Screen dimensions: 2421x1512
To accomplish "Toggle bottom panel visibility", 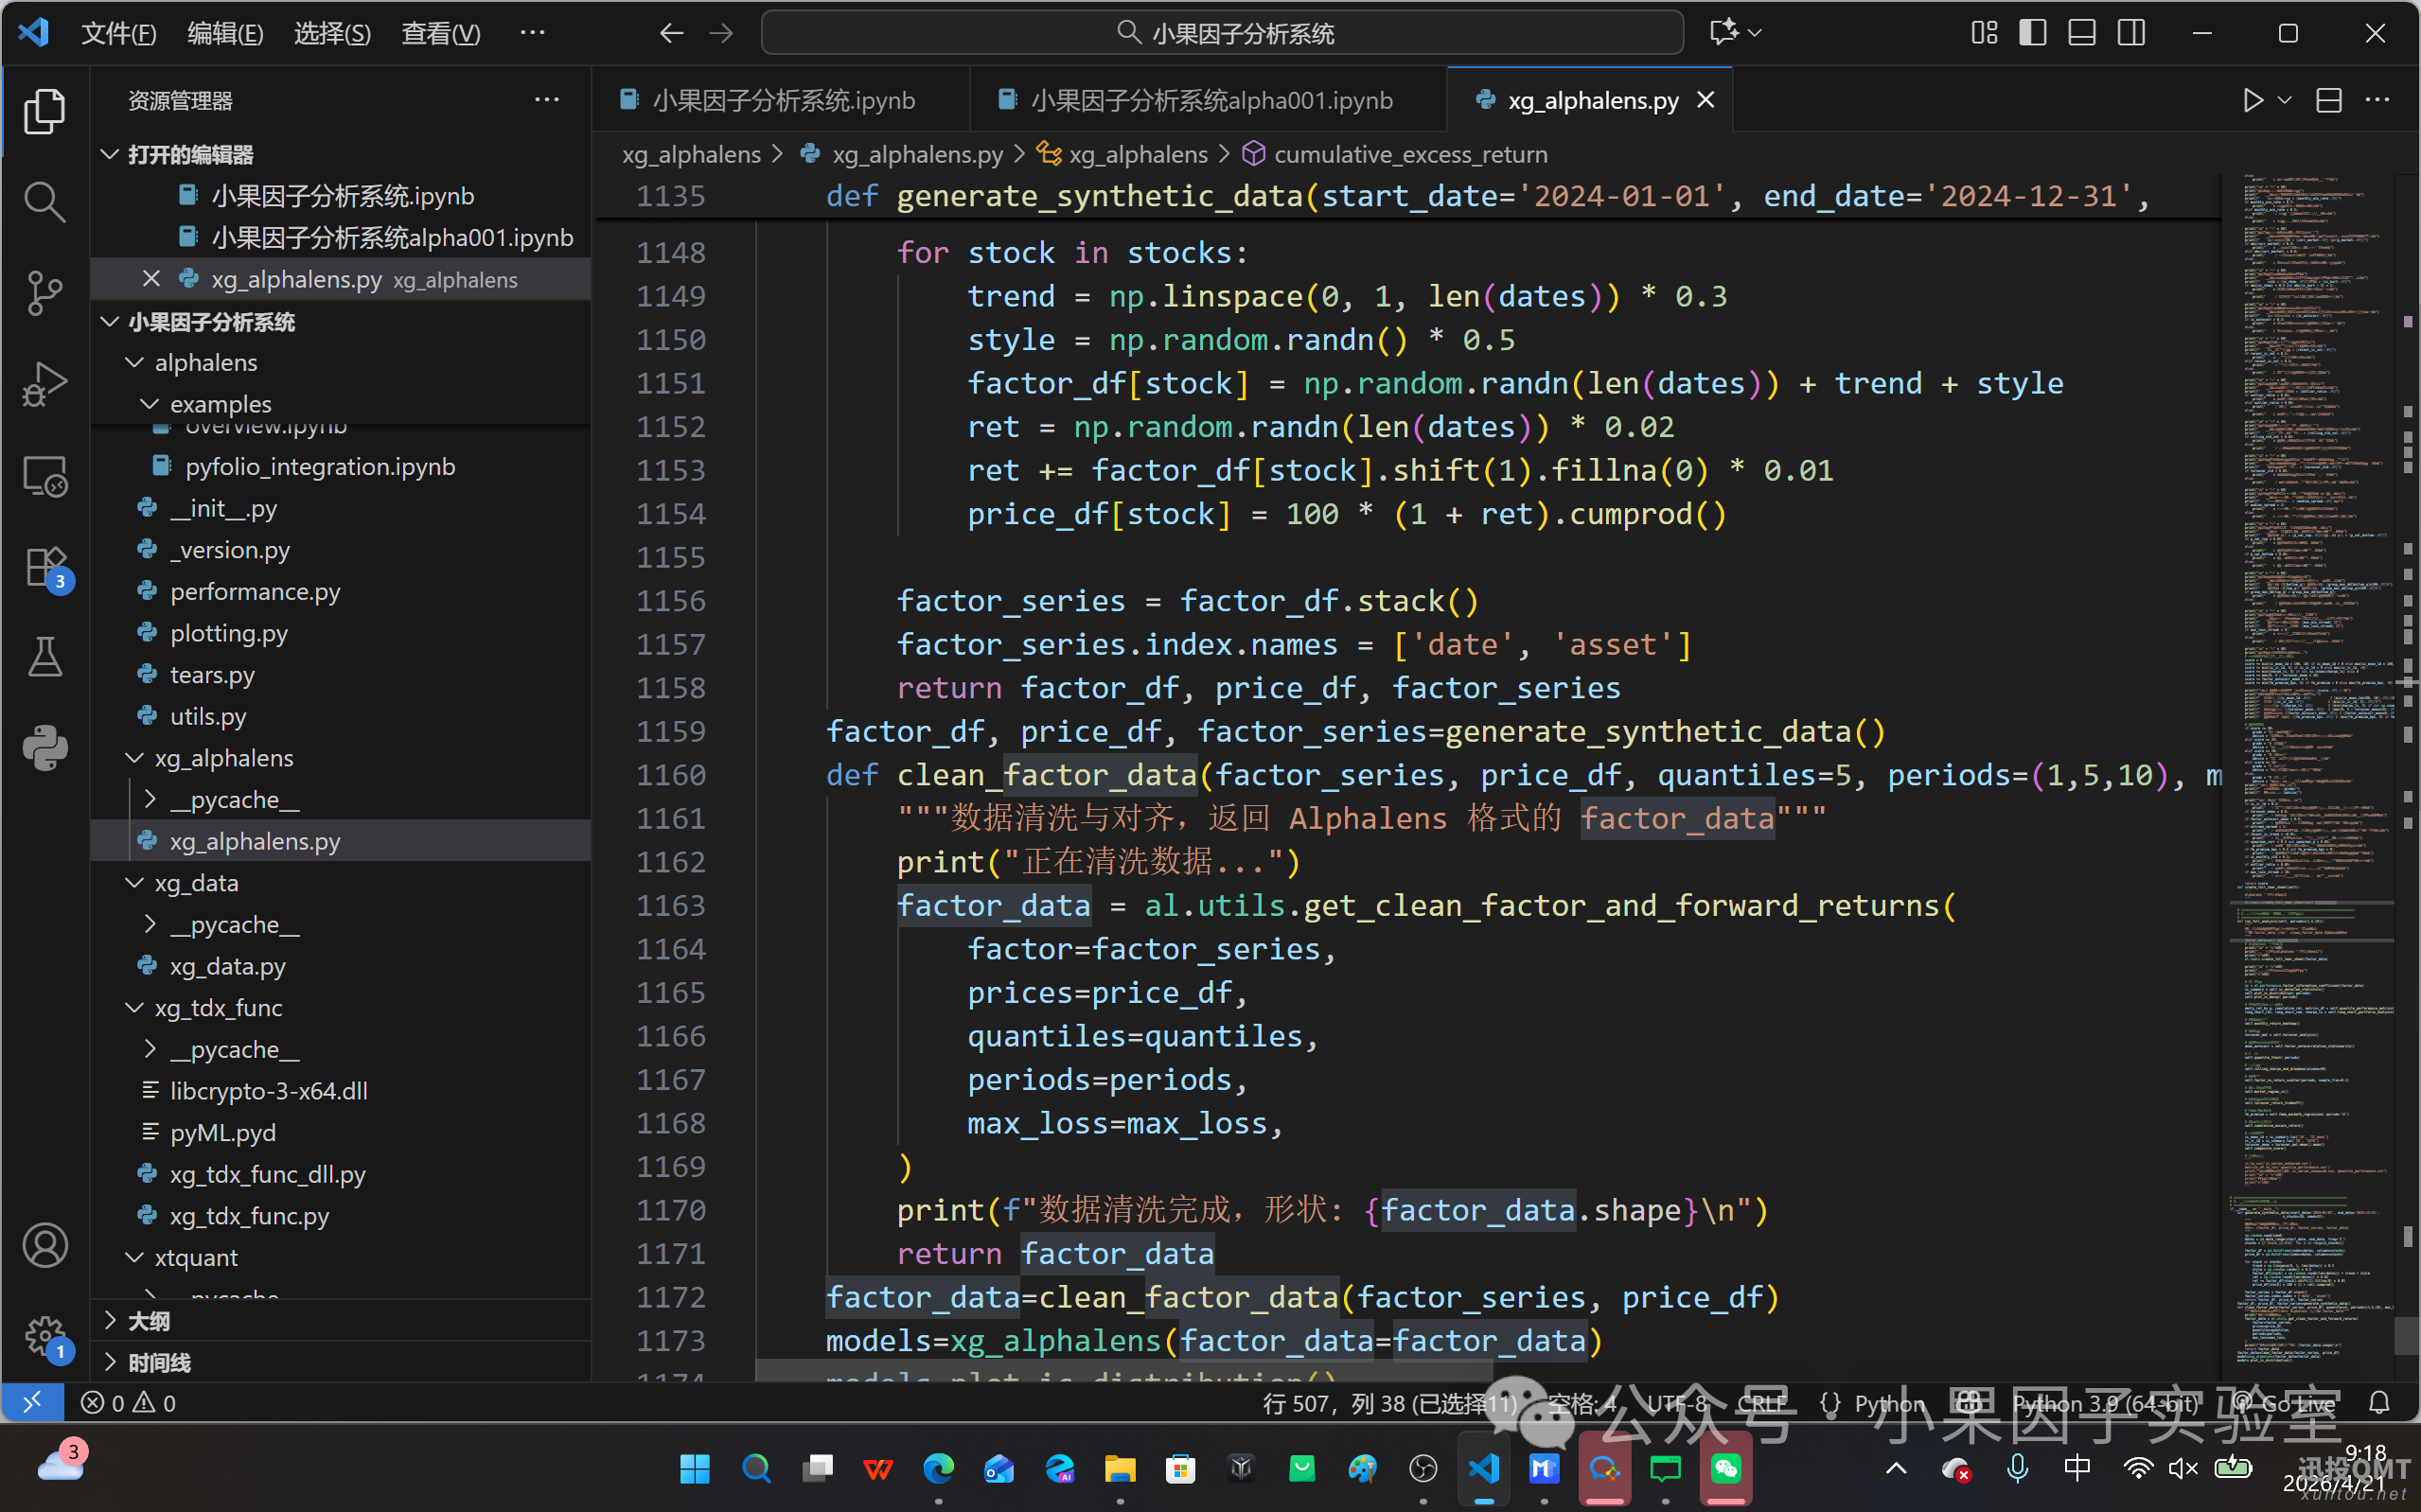I will click(x=2082, y=33).
